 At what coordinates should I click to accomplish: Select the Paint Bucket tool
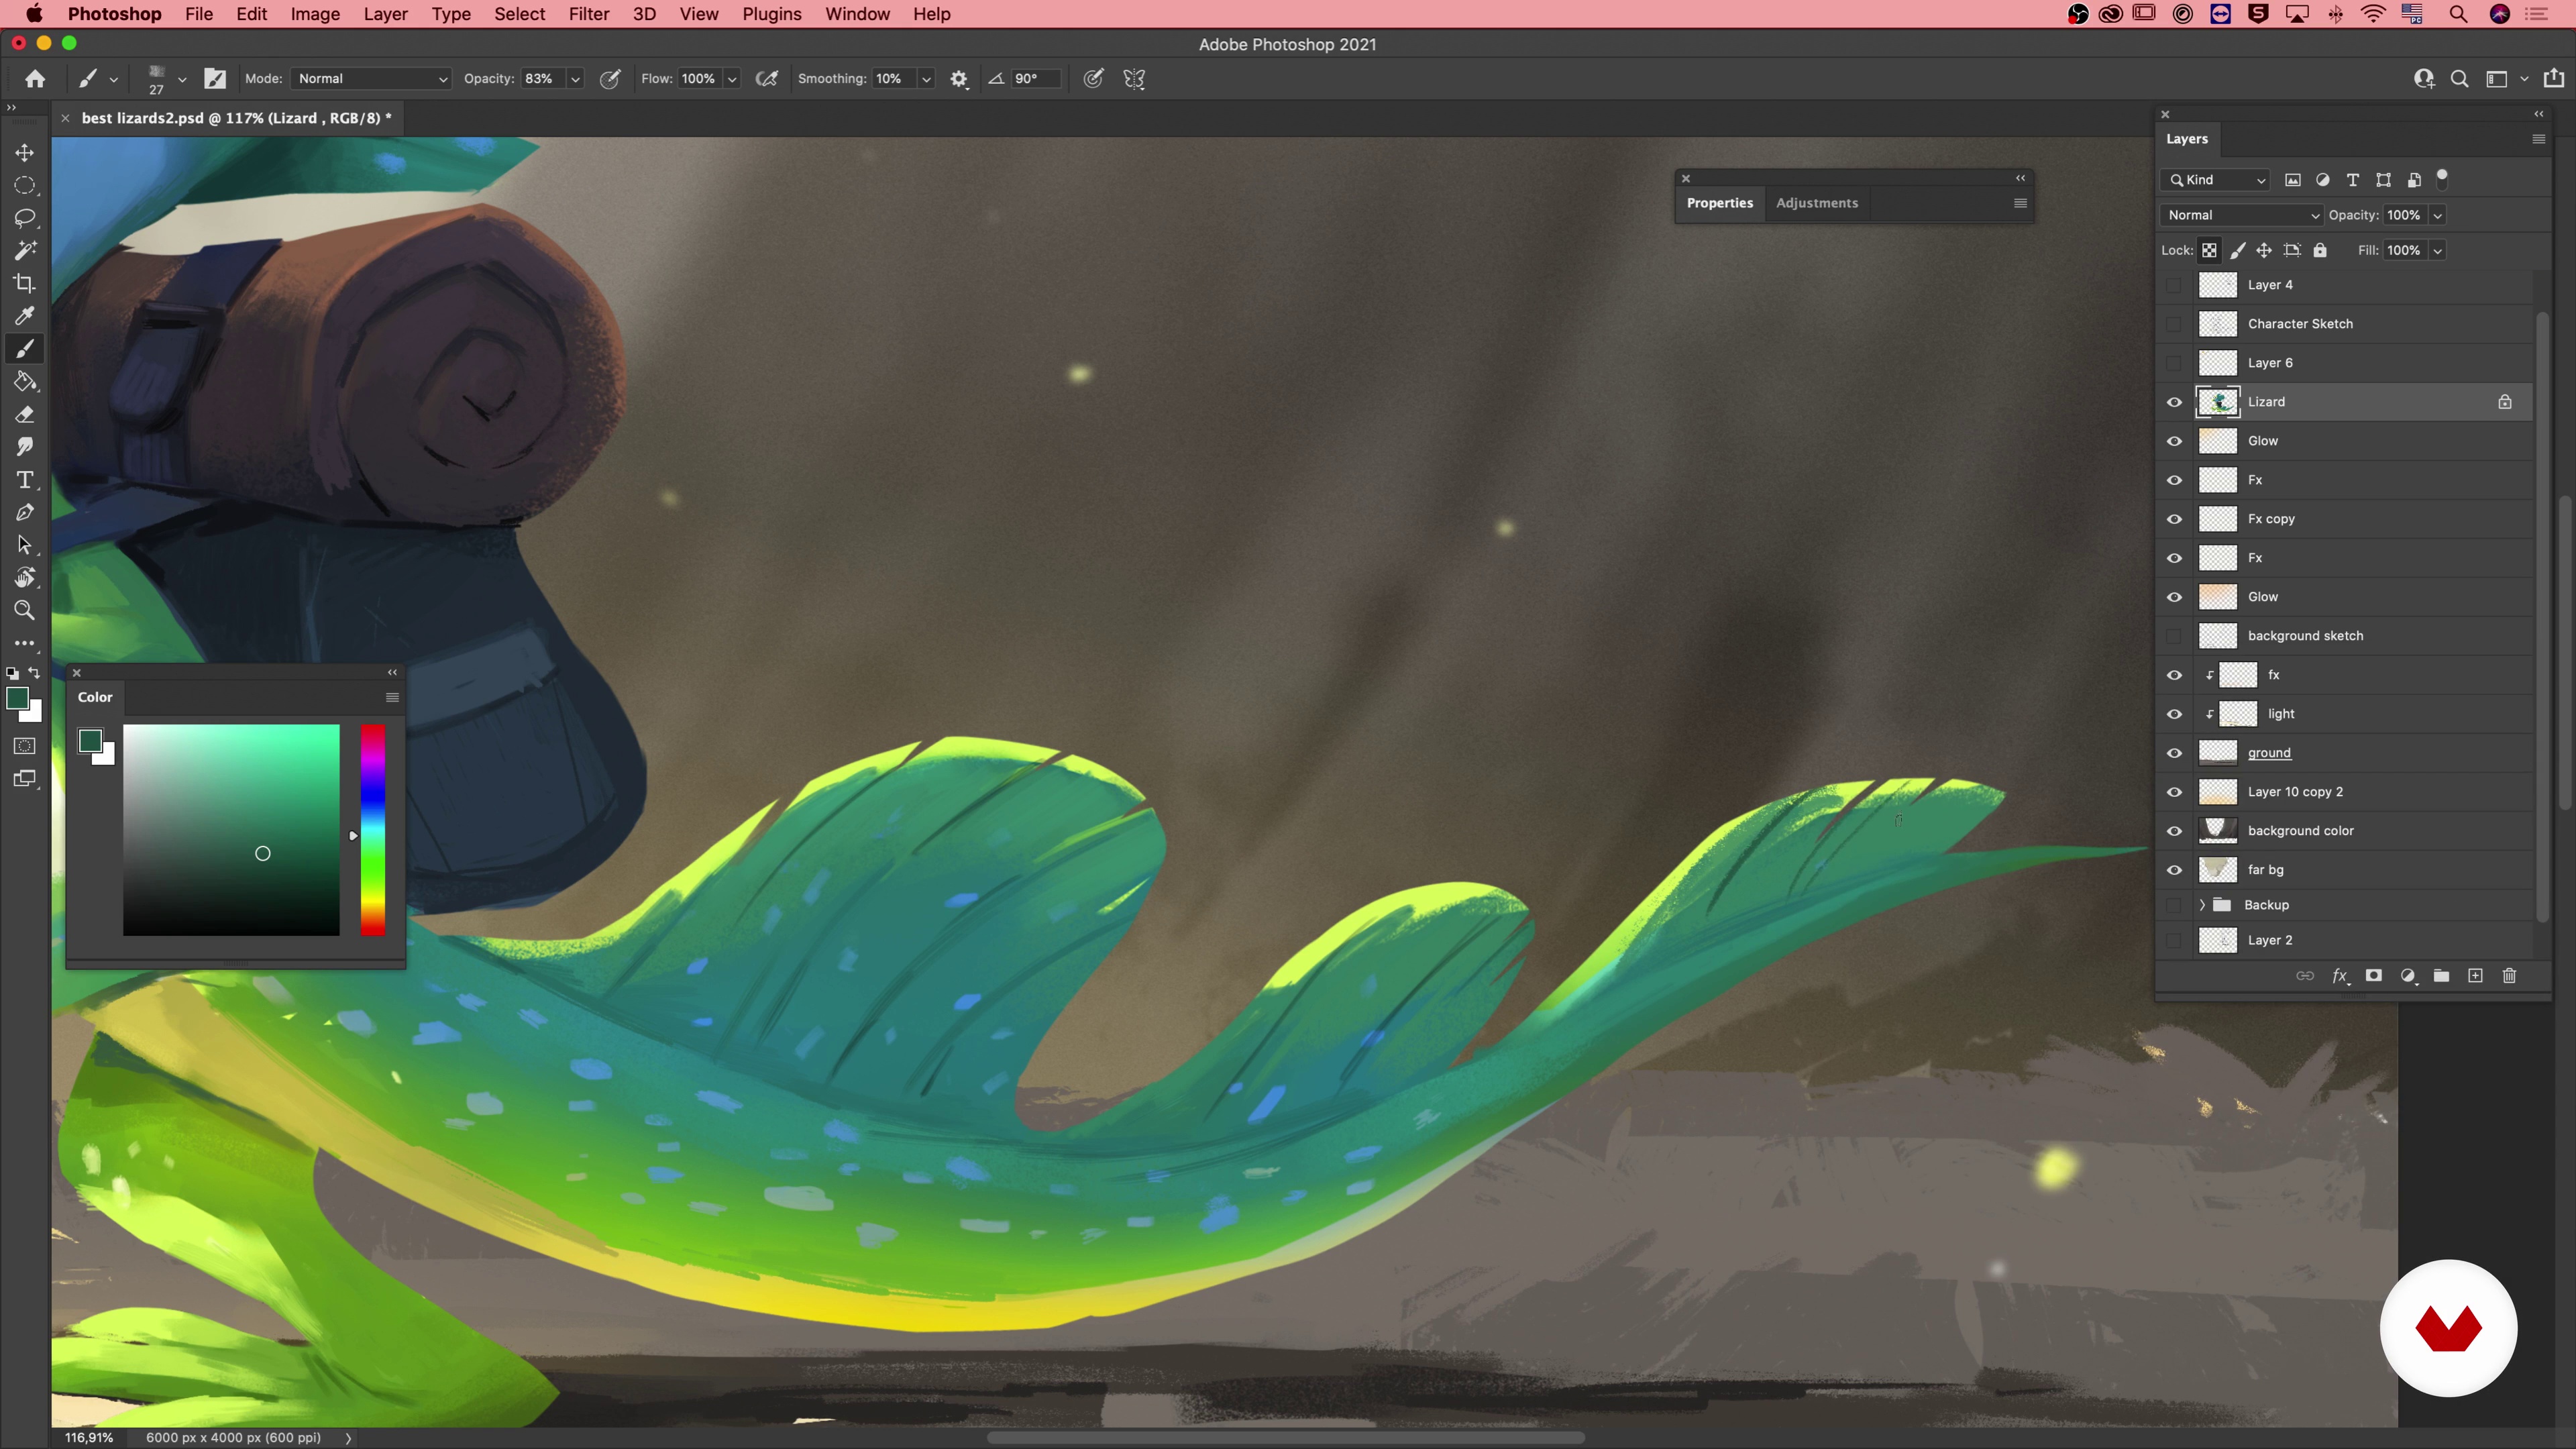point(24,382)
